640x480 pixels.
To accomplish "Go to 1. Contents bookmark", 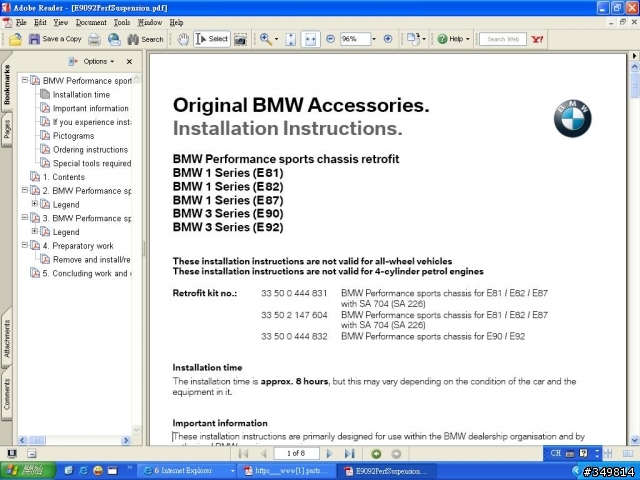I will click(64, 177).
